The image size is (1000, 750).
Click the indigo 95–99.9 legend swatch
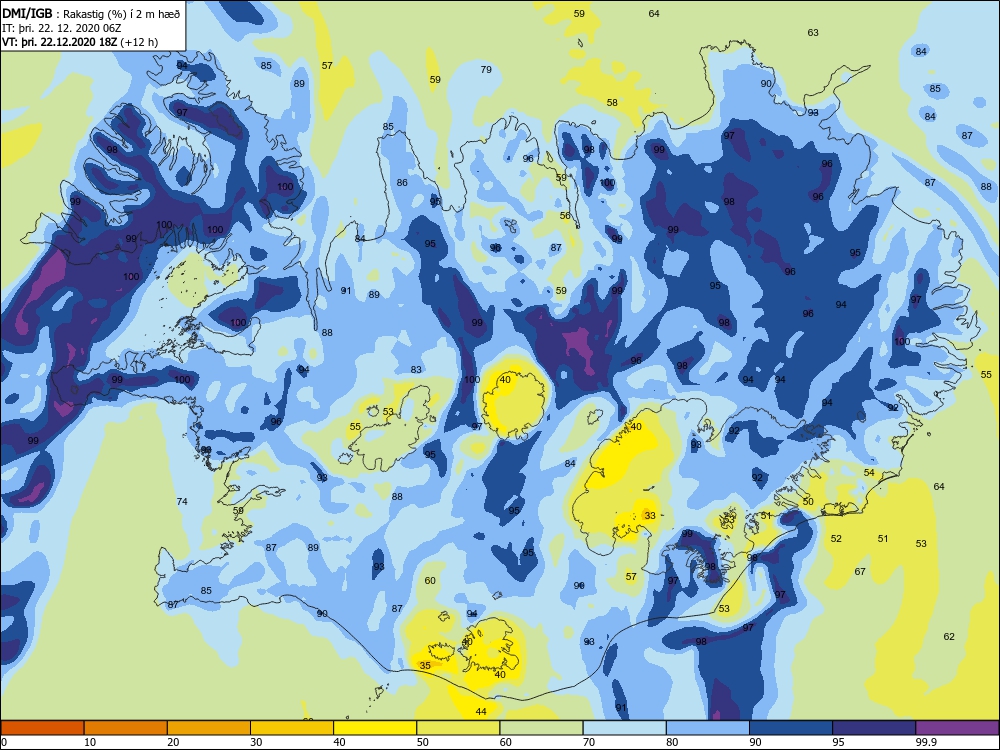[x=874, y=728]
